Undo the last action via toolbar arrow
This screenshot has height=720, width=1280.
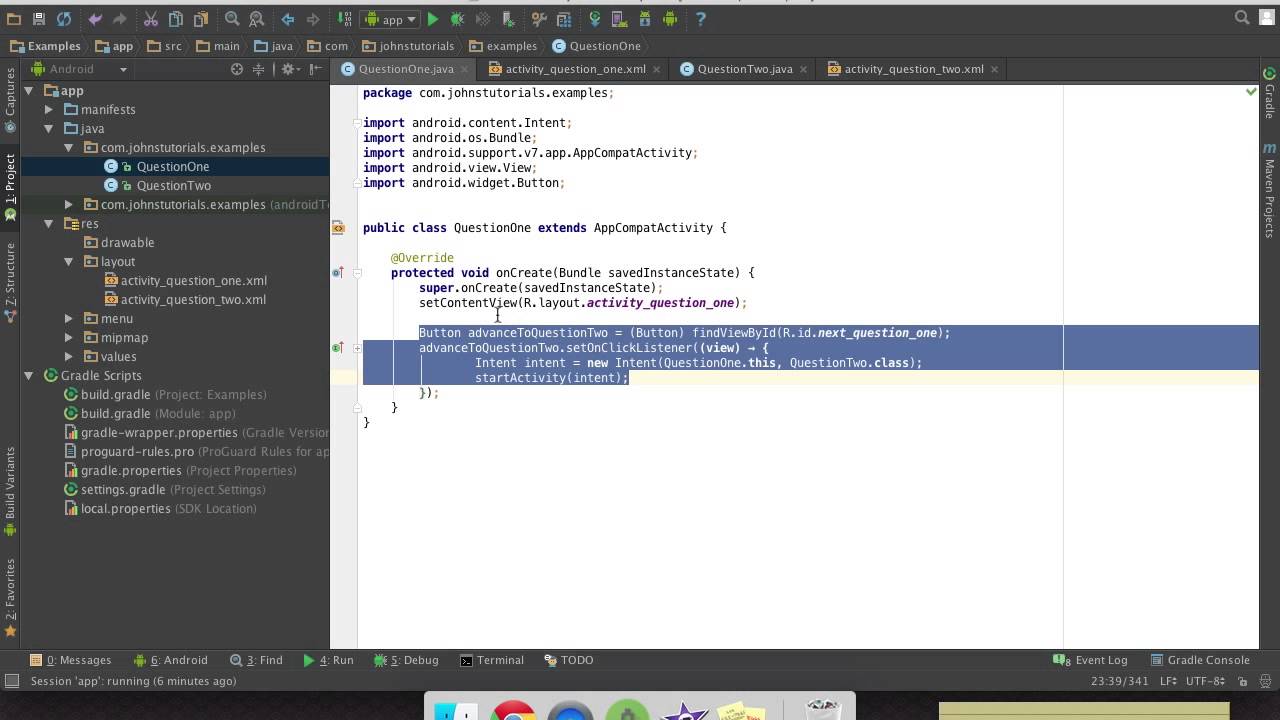pyautogui.click(x=95, y=19)
